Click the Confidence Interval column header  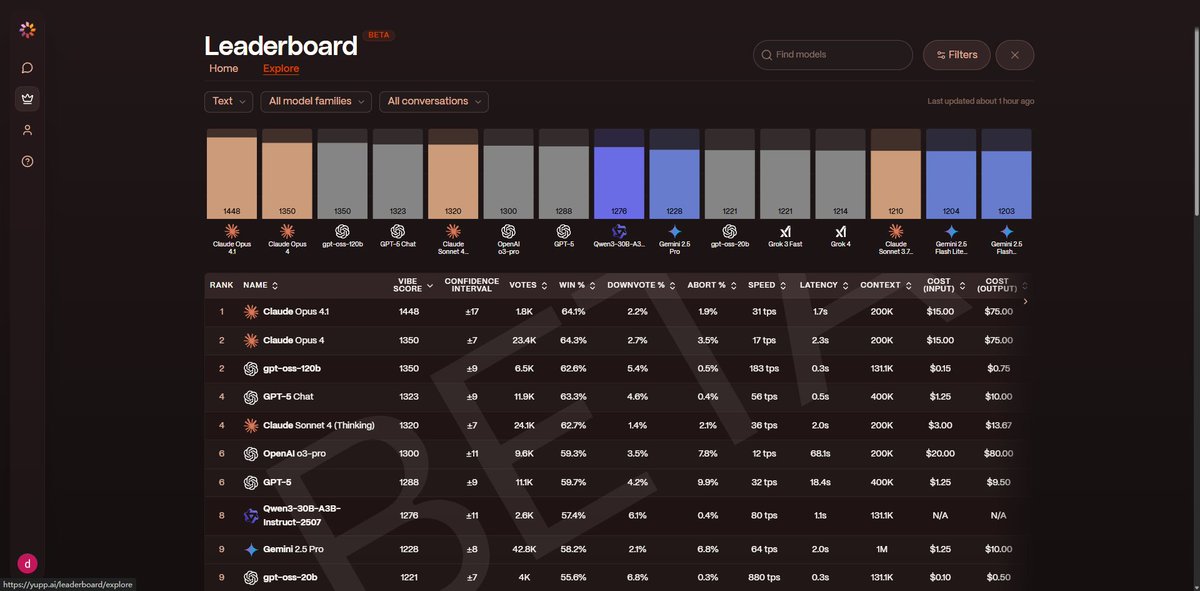point(472,285)
